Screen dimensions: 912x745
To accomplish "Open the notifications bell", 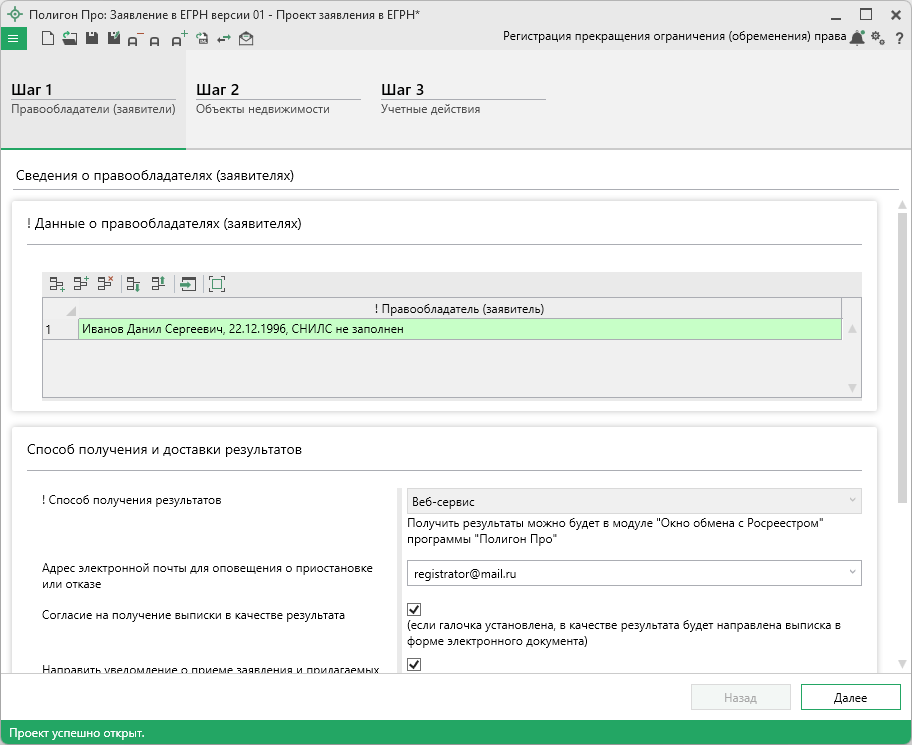I will pos(857,38).
